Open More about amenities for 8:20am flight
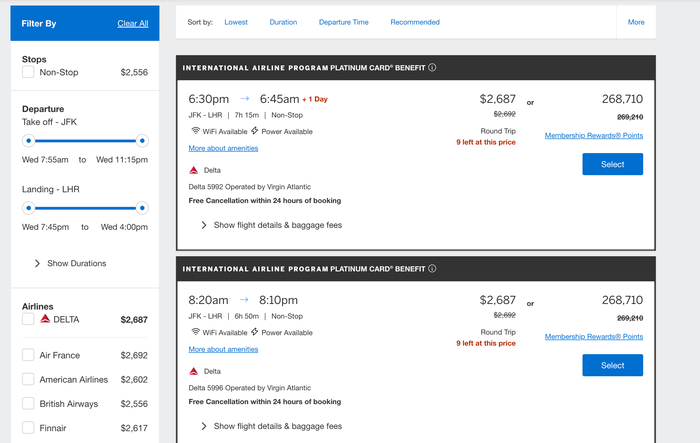The width and height of the screenshot is (700, 443). pyautogui.click(x=223, y=349)
